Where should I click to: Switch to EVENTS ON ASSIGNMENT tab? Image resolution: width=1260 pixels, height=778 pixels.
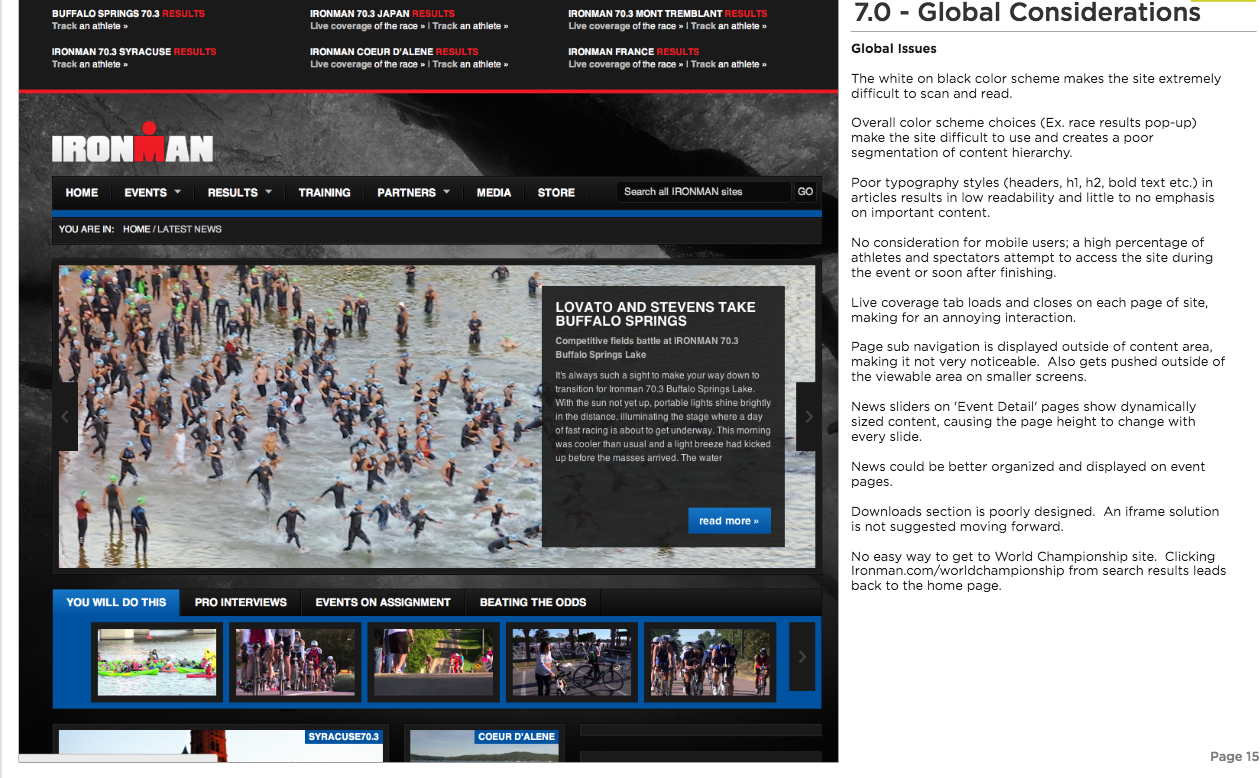pos(383,602)
